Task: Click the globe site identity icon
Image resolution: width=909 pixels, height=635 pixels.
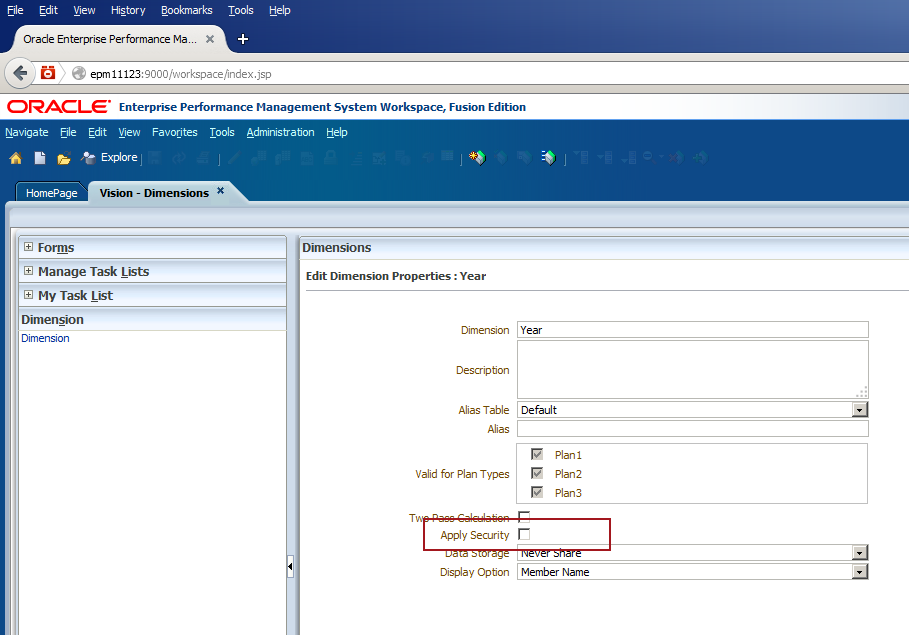Action: [79, 74]
